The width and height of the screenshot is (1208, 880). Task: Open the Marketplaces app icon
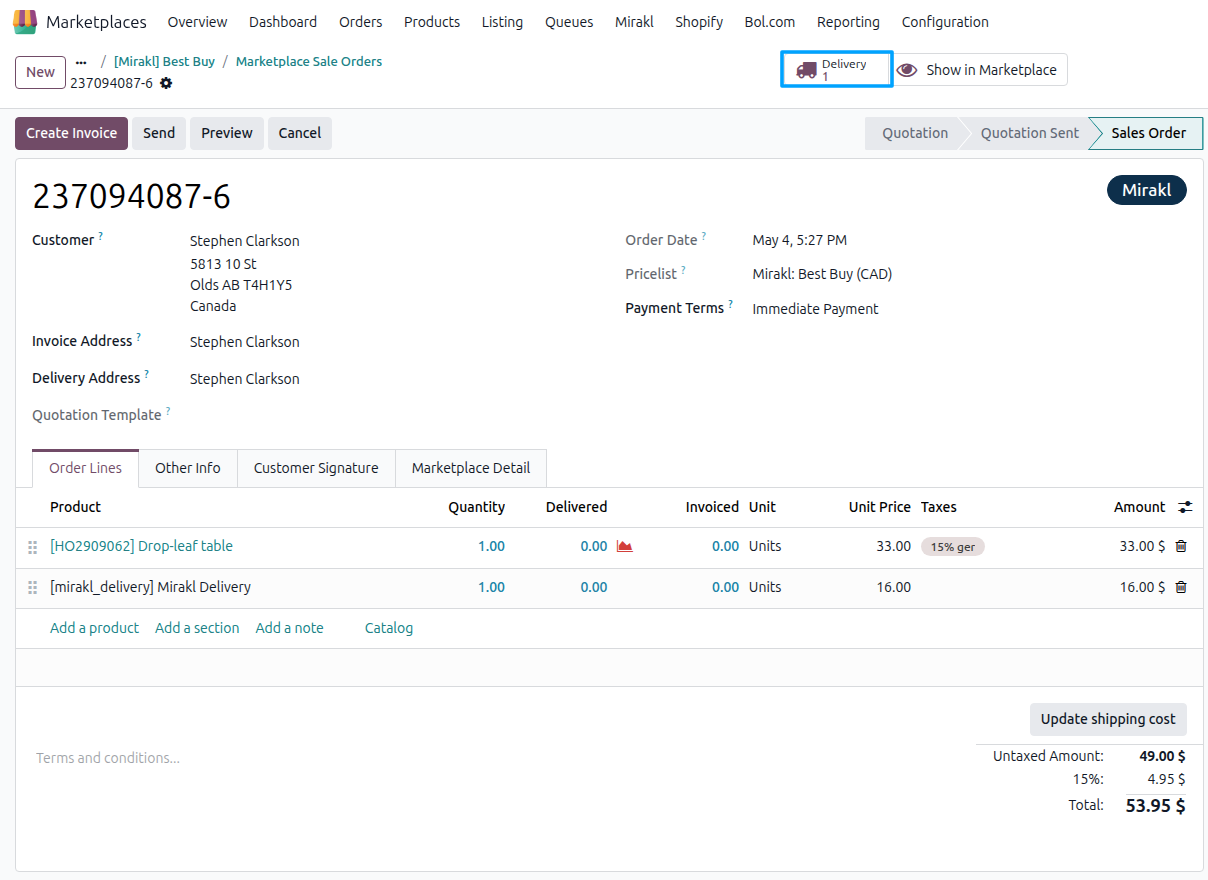click(25, 21)
